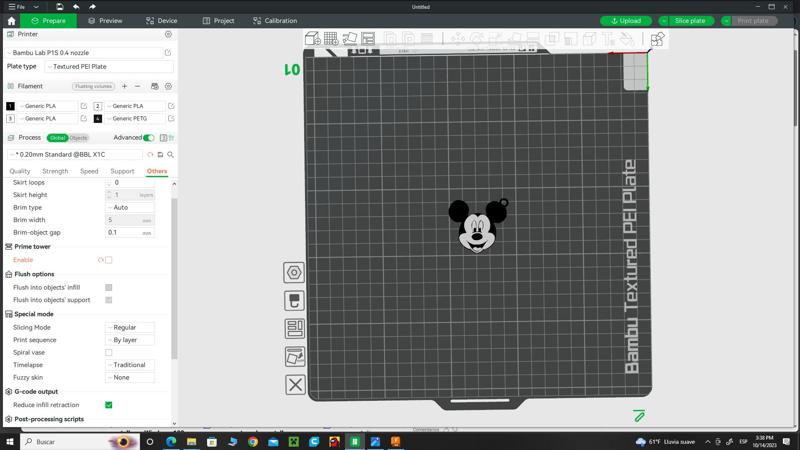Image resolution: width=800 pixels, height=450 pixels.
Task: Switch to the Preview tab
Action: click(105, 20)
